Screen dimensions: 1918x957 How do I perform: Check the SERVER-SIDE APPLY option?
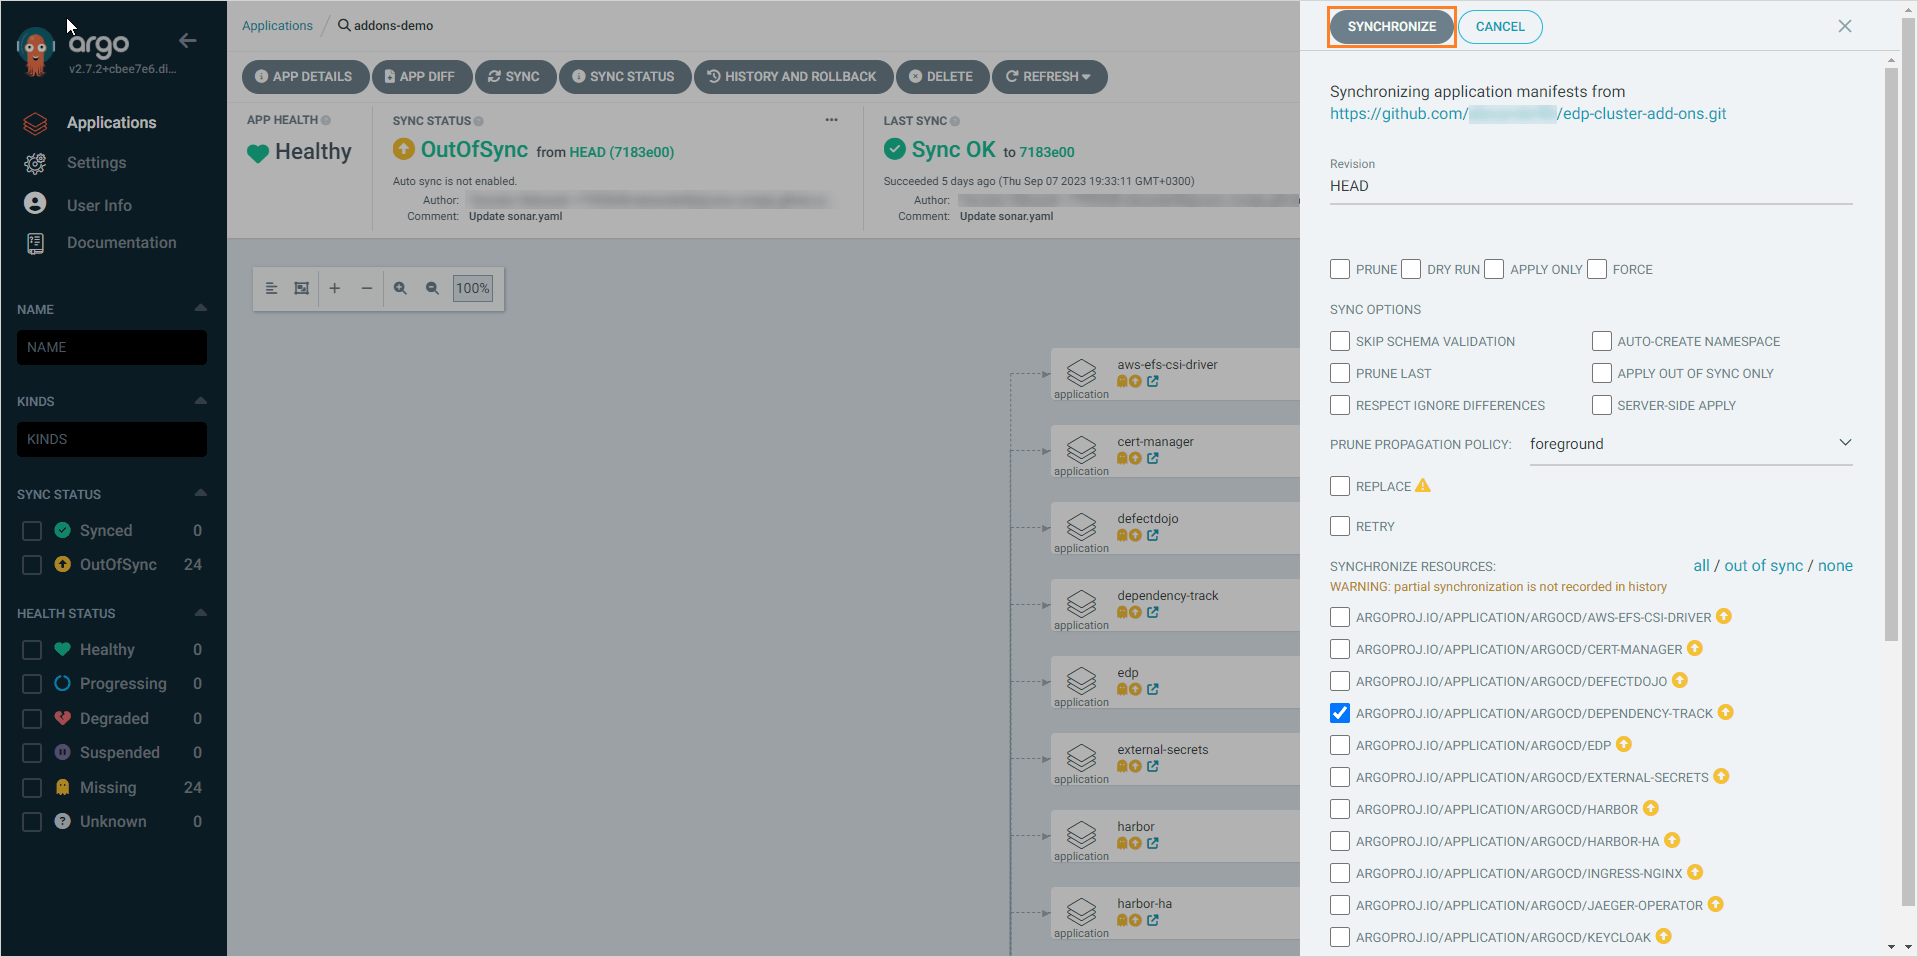pyautogui.click(x=1602, y=405)
